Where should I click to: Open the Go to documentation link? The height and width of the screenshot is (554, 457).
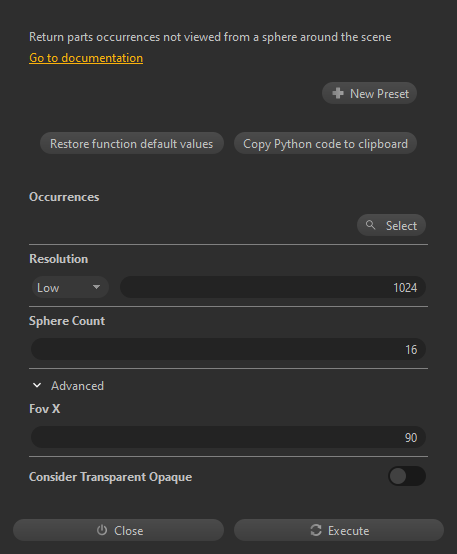coord(86,58)
